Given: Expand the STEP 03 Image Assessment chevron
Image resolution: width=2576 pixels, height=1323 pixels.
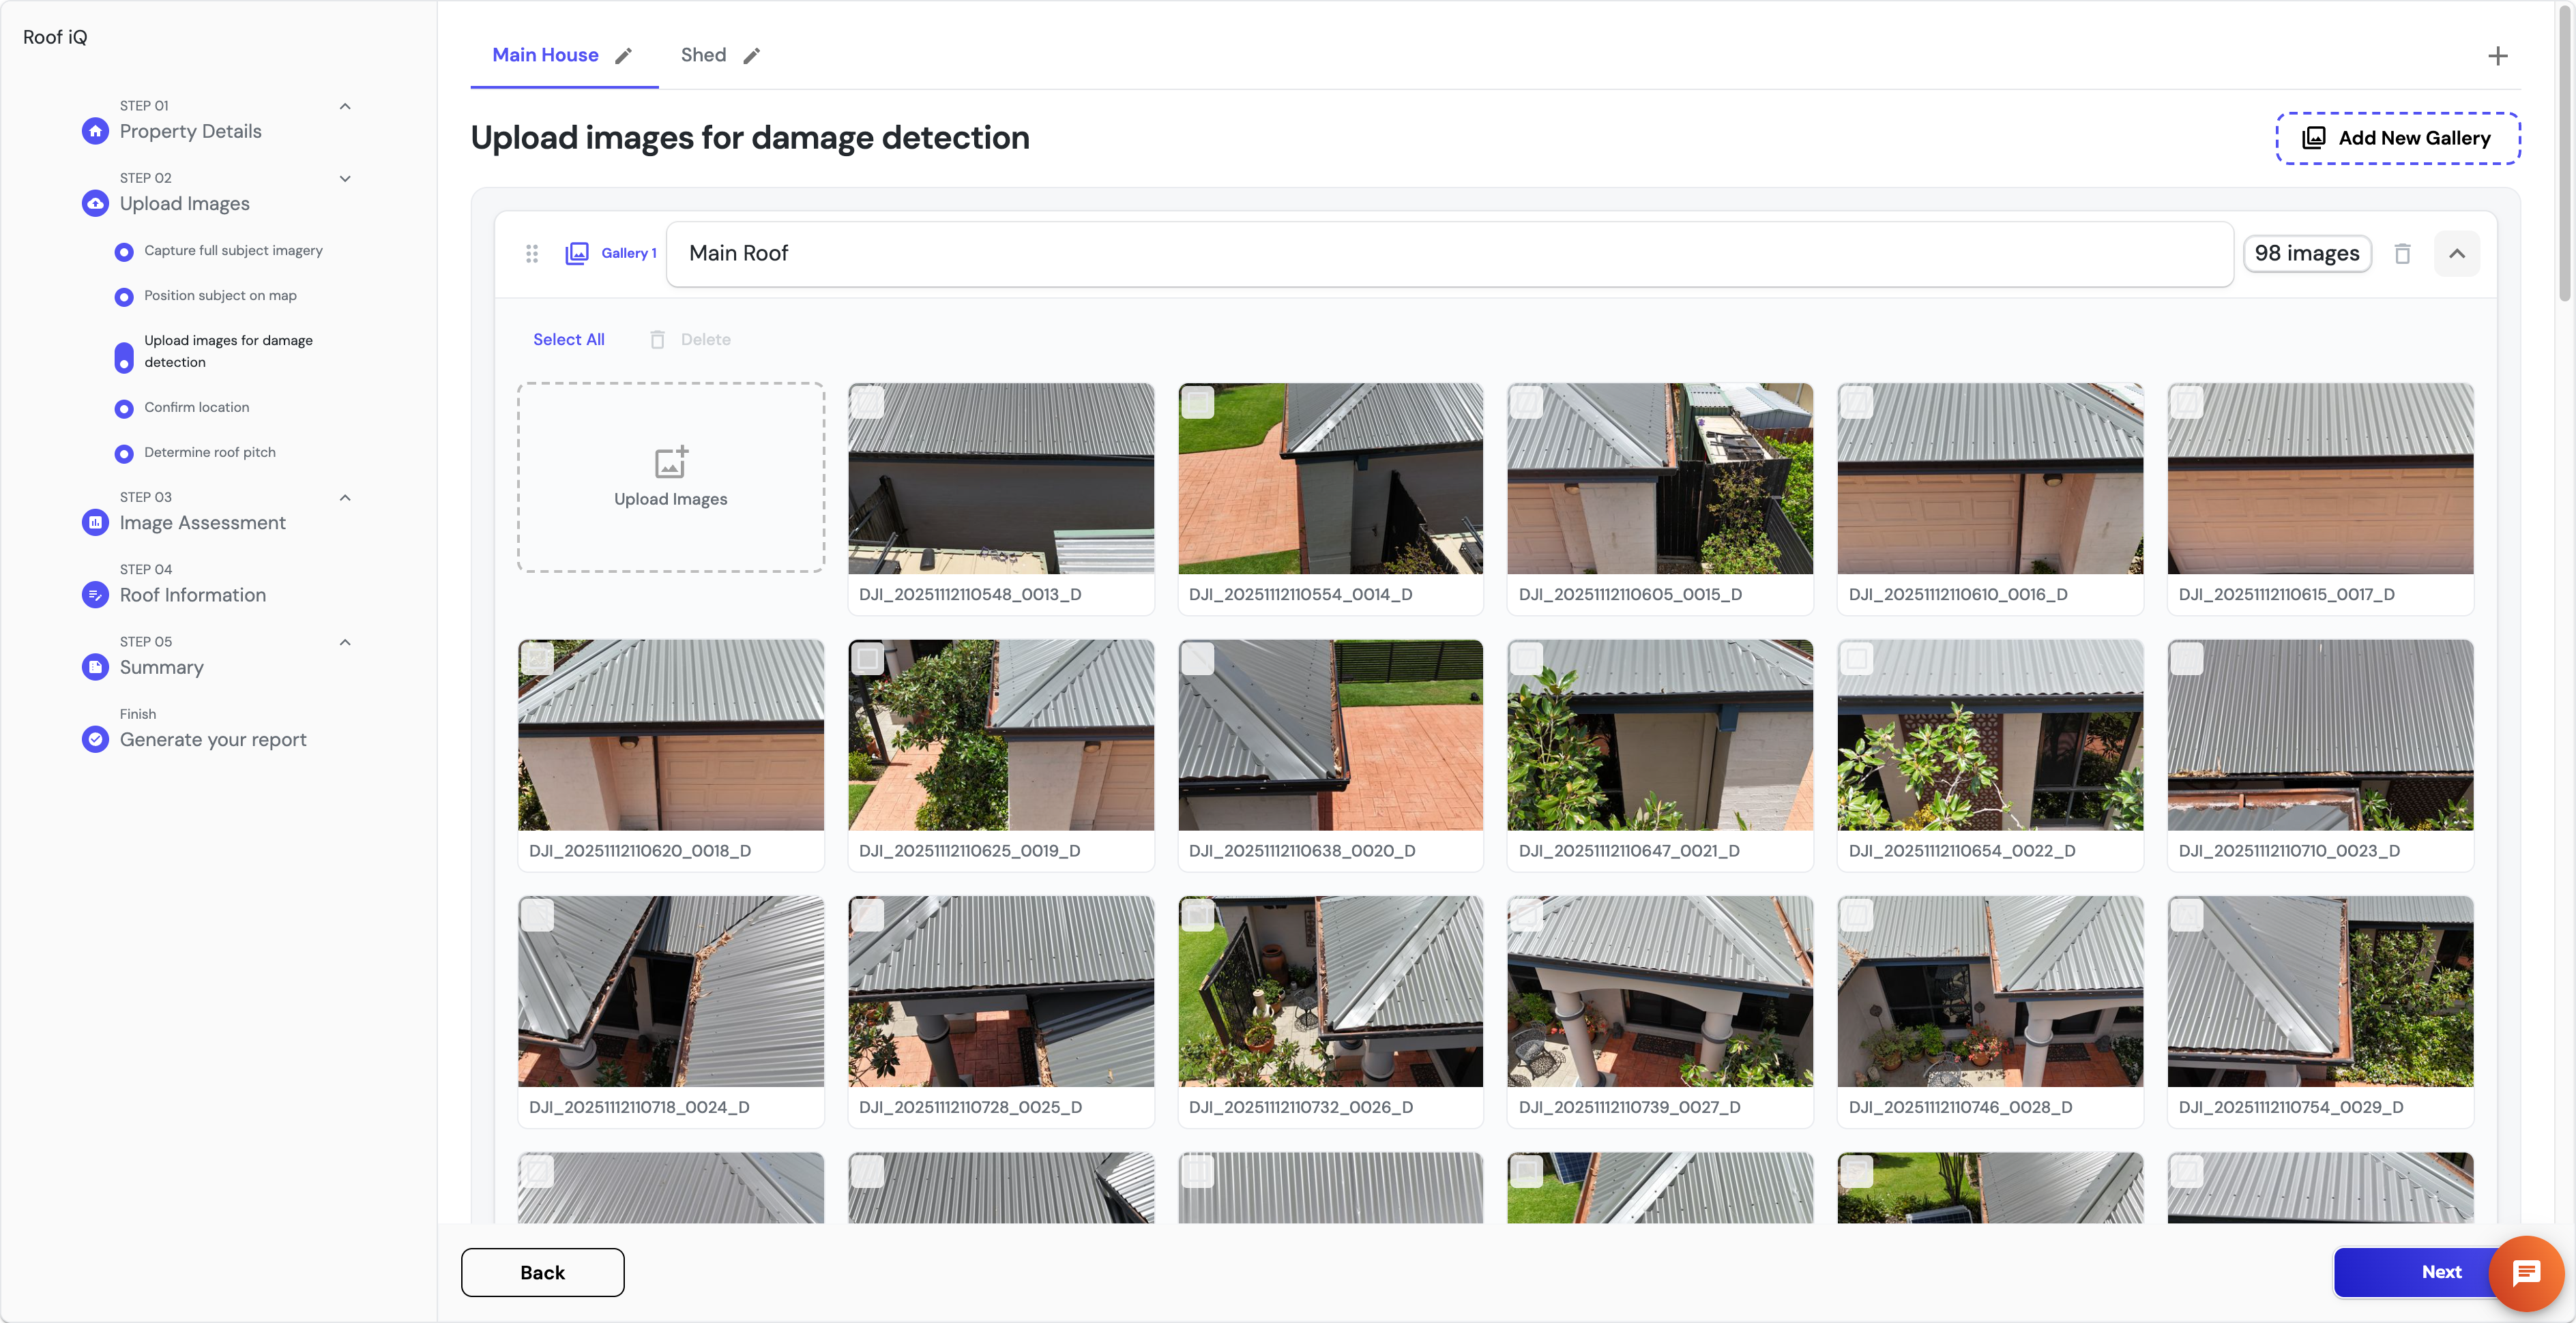Looking at the screenshot, I should click(345, 498).
